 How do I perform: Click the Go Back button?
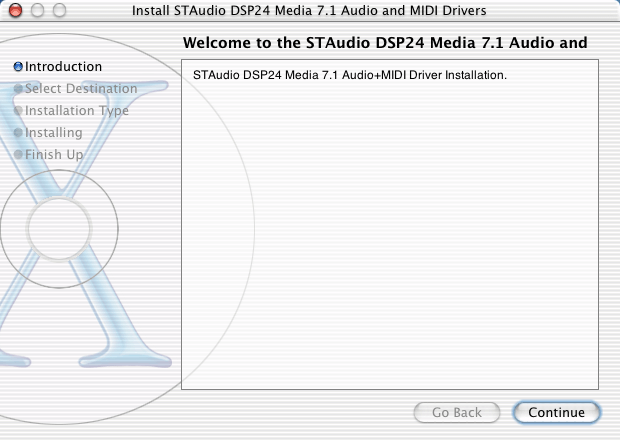pos(457,412)
